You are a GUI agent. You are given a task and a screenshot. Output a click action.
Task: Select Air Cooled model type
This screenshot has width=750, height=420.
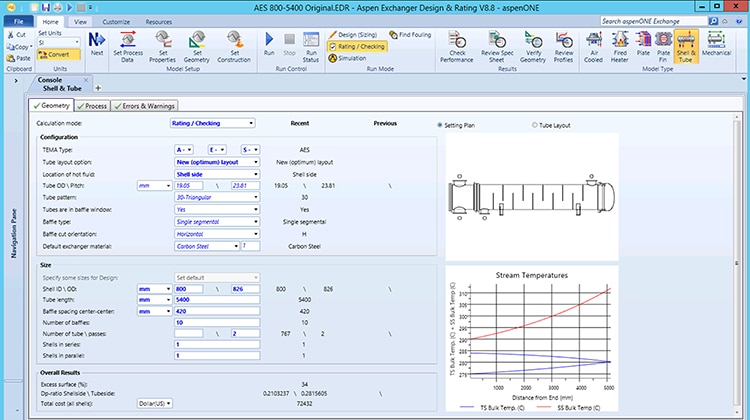pyautogui.click(x=594, y=46)
